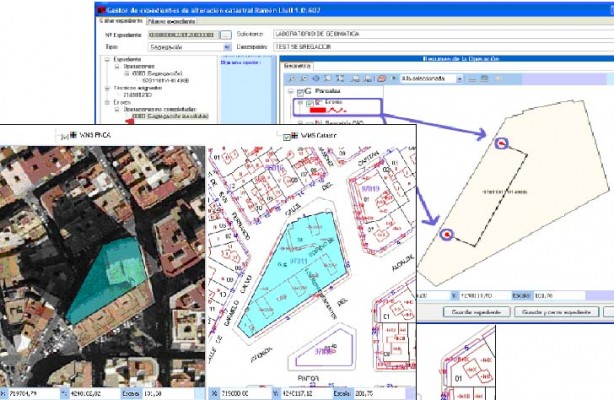Click the Nº Expediente input field

pos(184,35)
